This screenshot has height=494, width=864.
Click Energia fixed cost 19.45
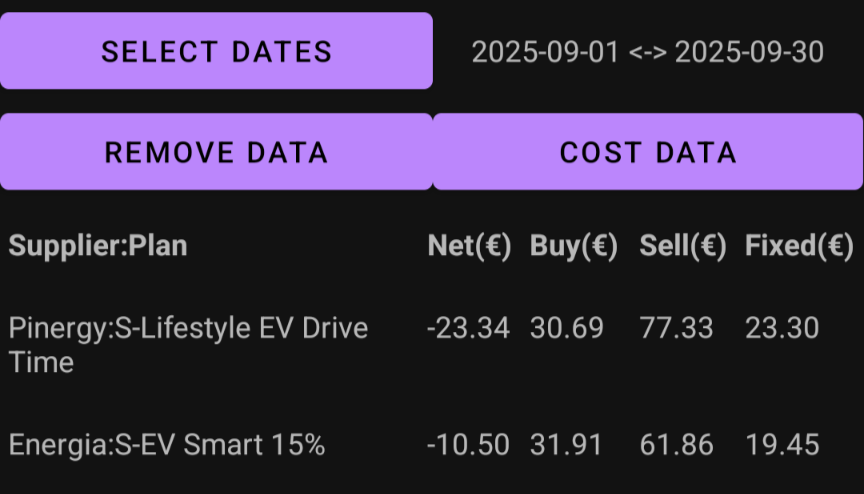pos(782,444)
